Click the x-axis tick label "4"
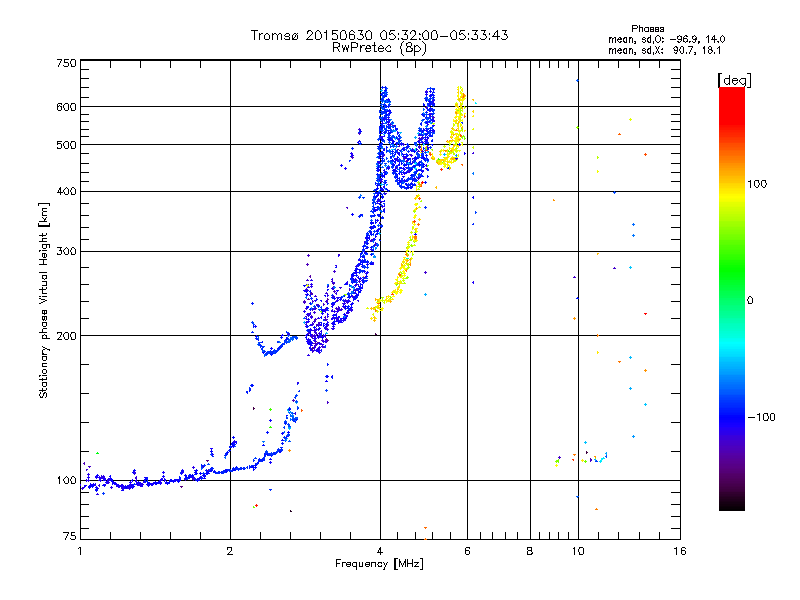This screenshot has width=800, height=600. 380,551
